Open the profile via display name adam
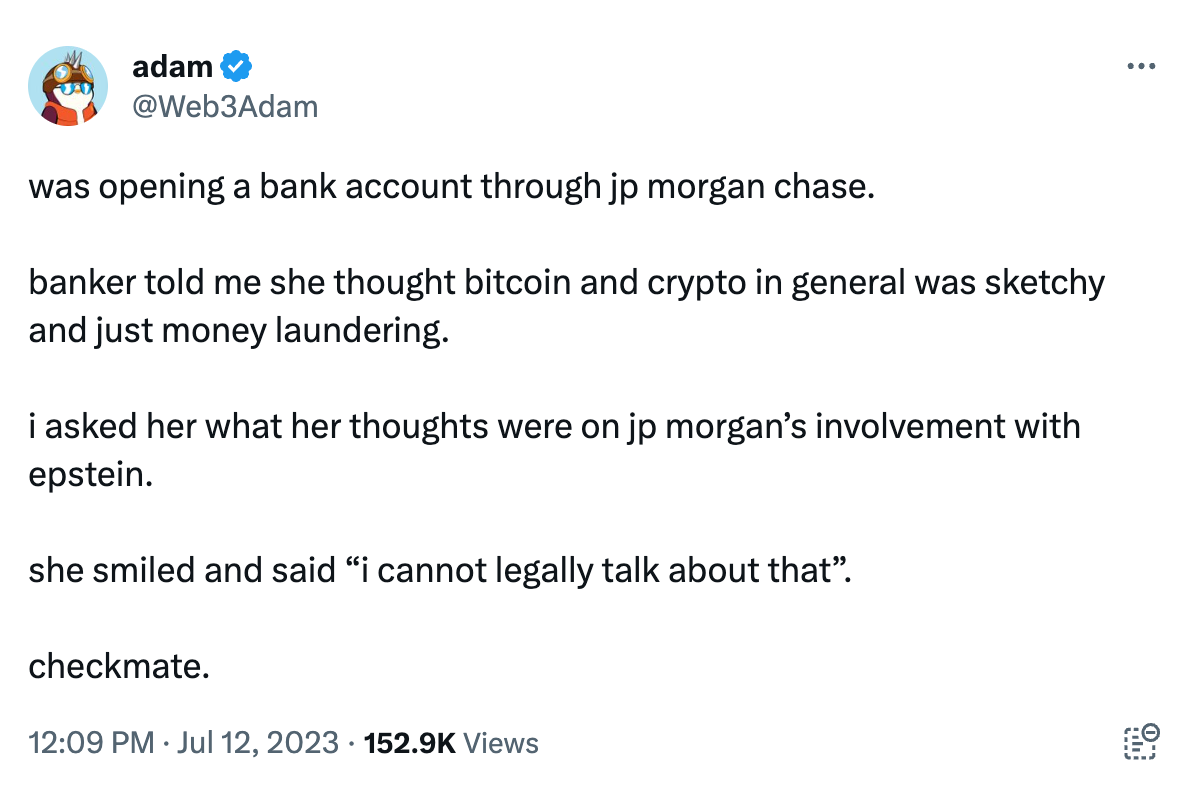Image resolution: width=1190 pixels, height=792 pixels. [172, 67]
